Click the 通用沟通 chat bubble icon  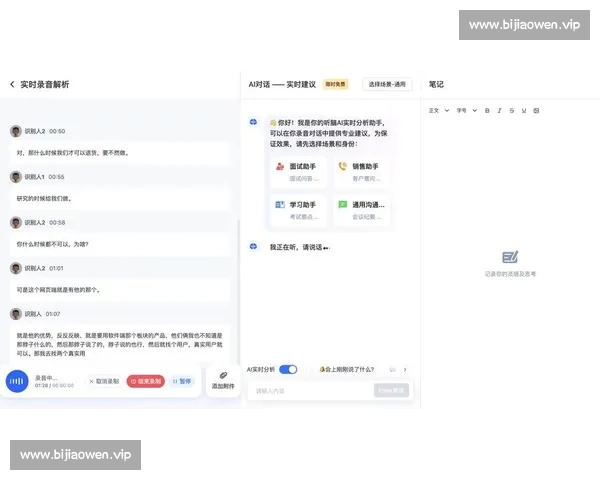tap(343, 204)
